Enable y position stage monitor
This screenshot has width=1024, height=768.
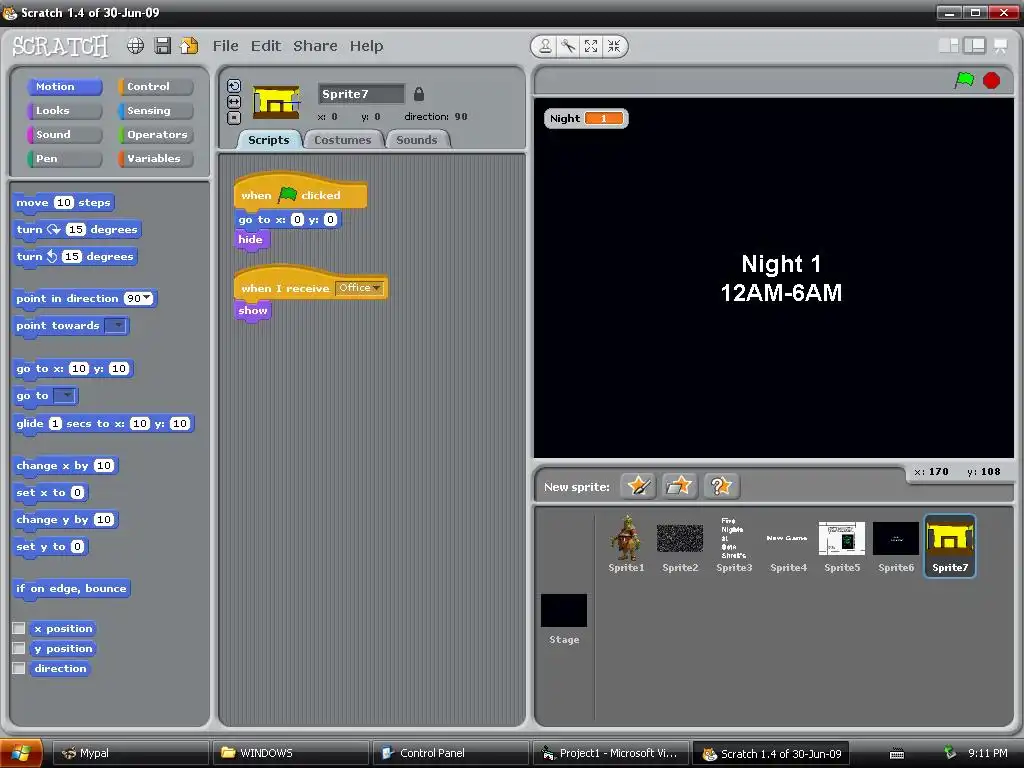(19, 648)
